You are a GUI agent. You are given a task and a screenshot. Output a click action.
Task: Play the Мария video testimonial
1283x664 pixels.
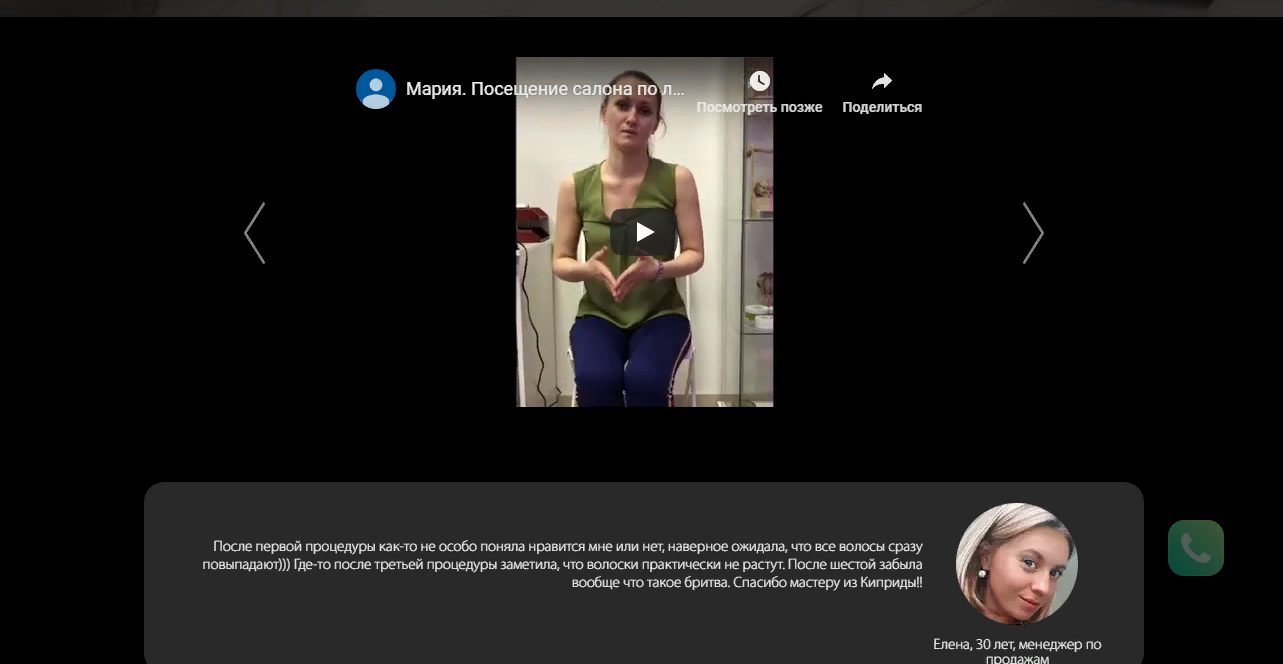pyautogui.click(x=644, y=232)
